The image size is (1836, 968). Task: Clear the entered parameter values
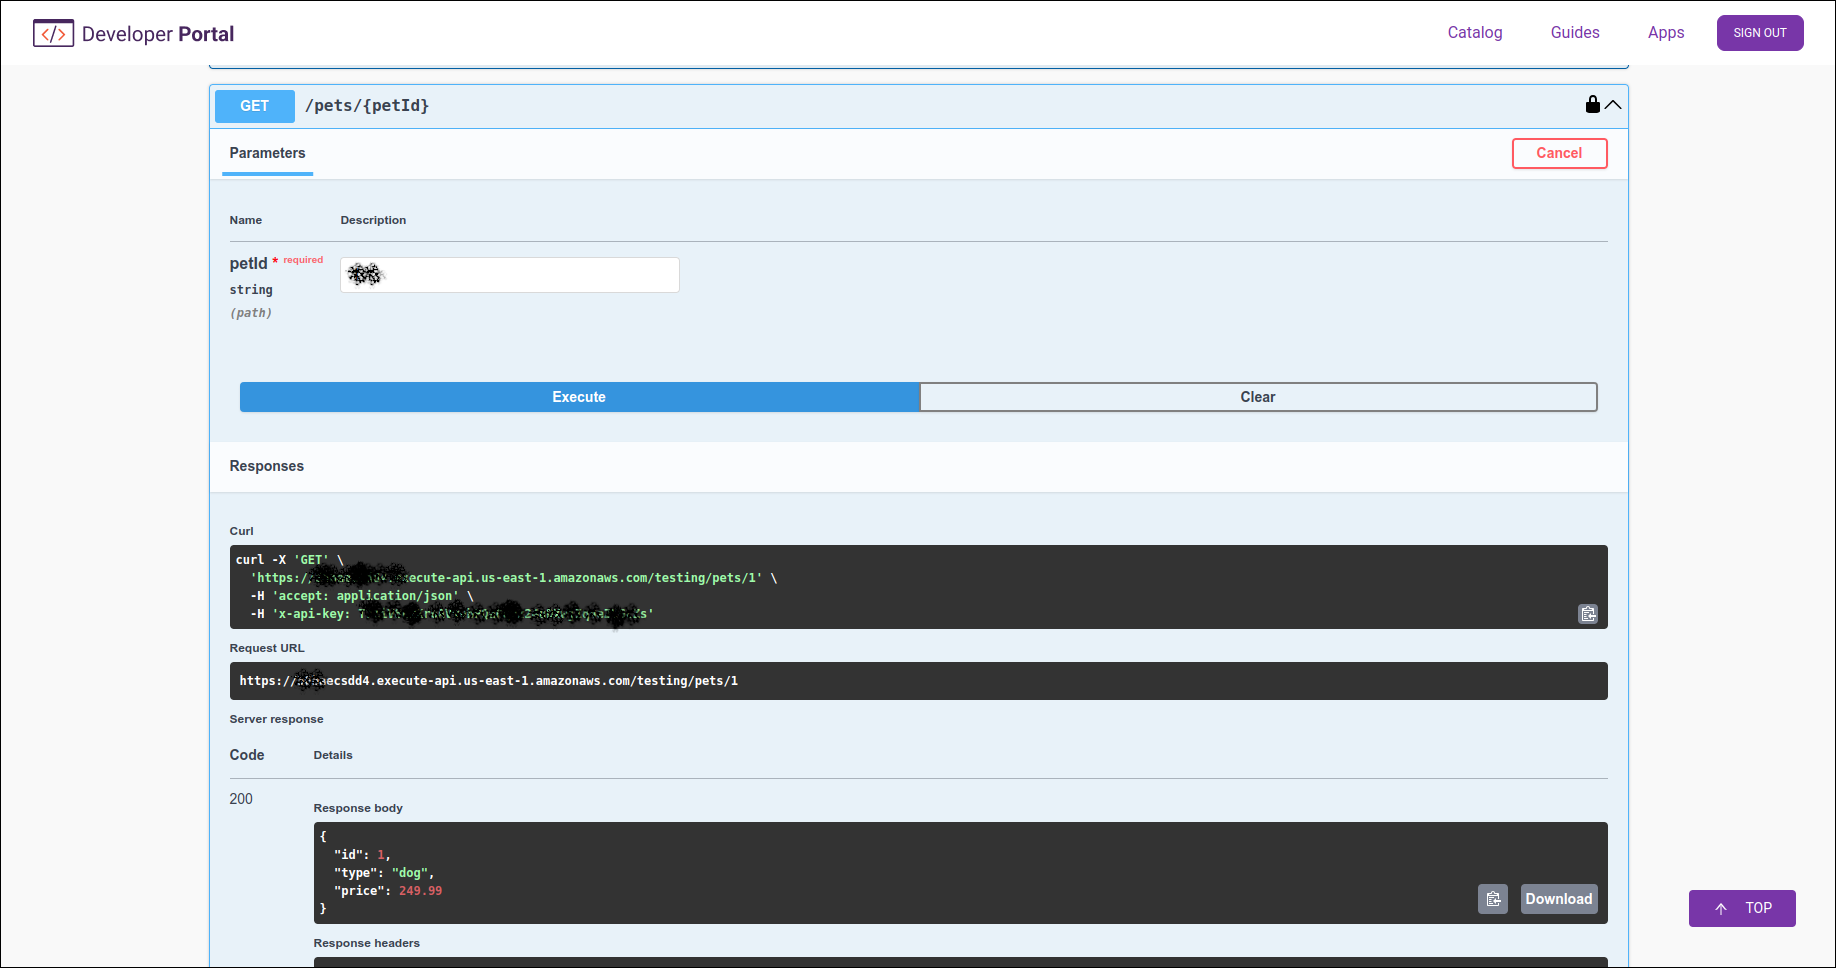pyautogui.click(x=1258, y=397)
